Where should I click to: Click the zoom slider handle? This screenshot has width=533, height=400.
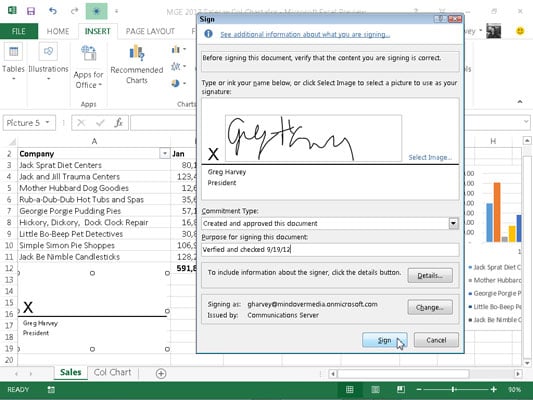pyautogui.click(x=453, y=389)
